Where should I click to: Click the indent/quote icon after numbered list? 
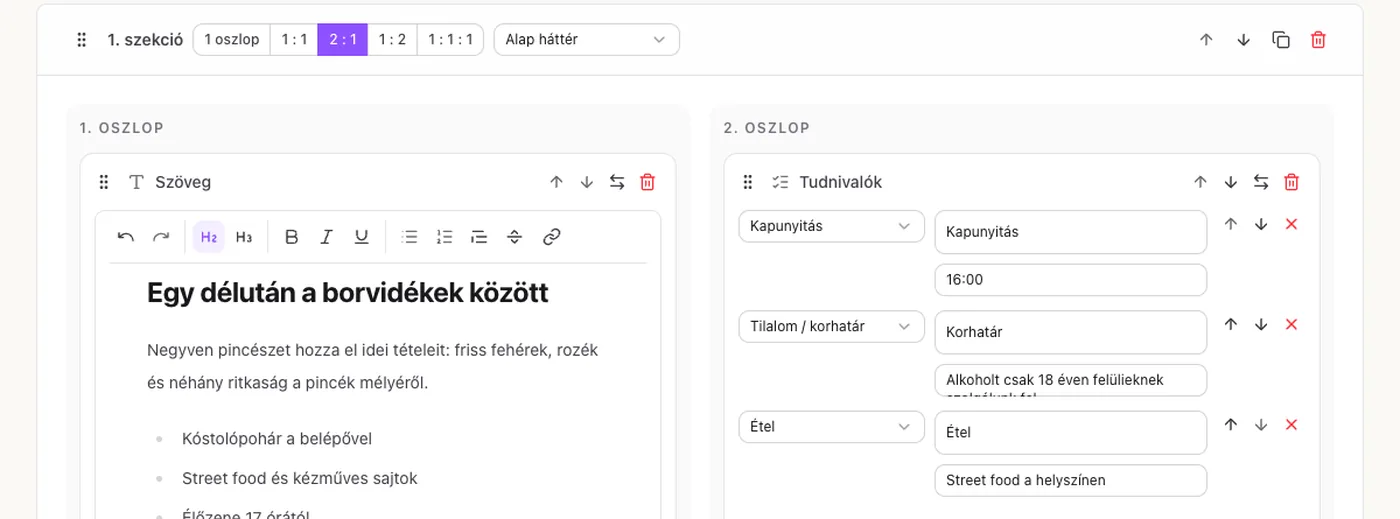[x=479, y=237]
